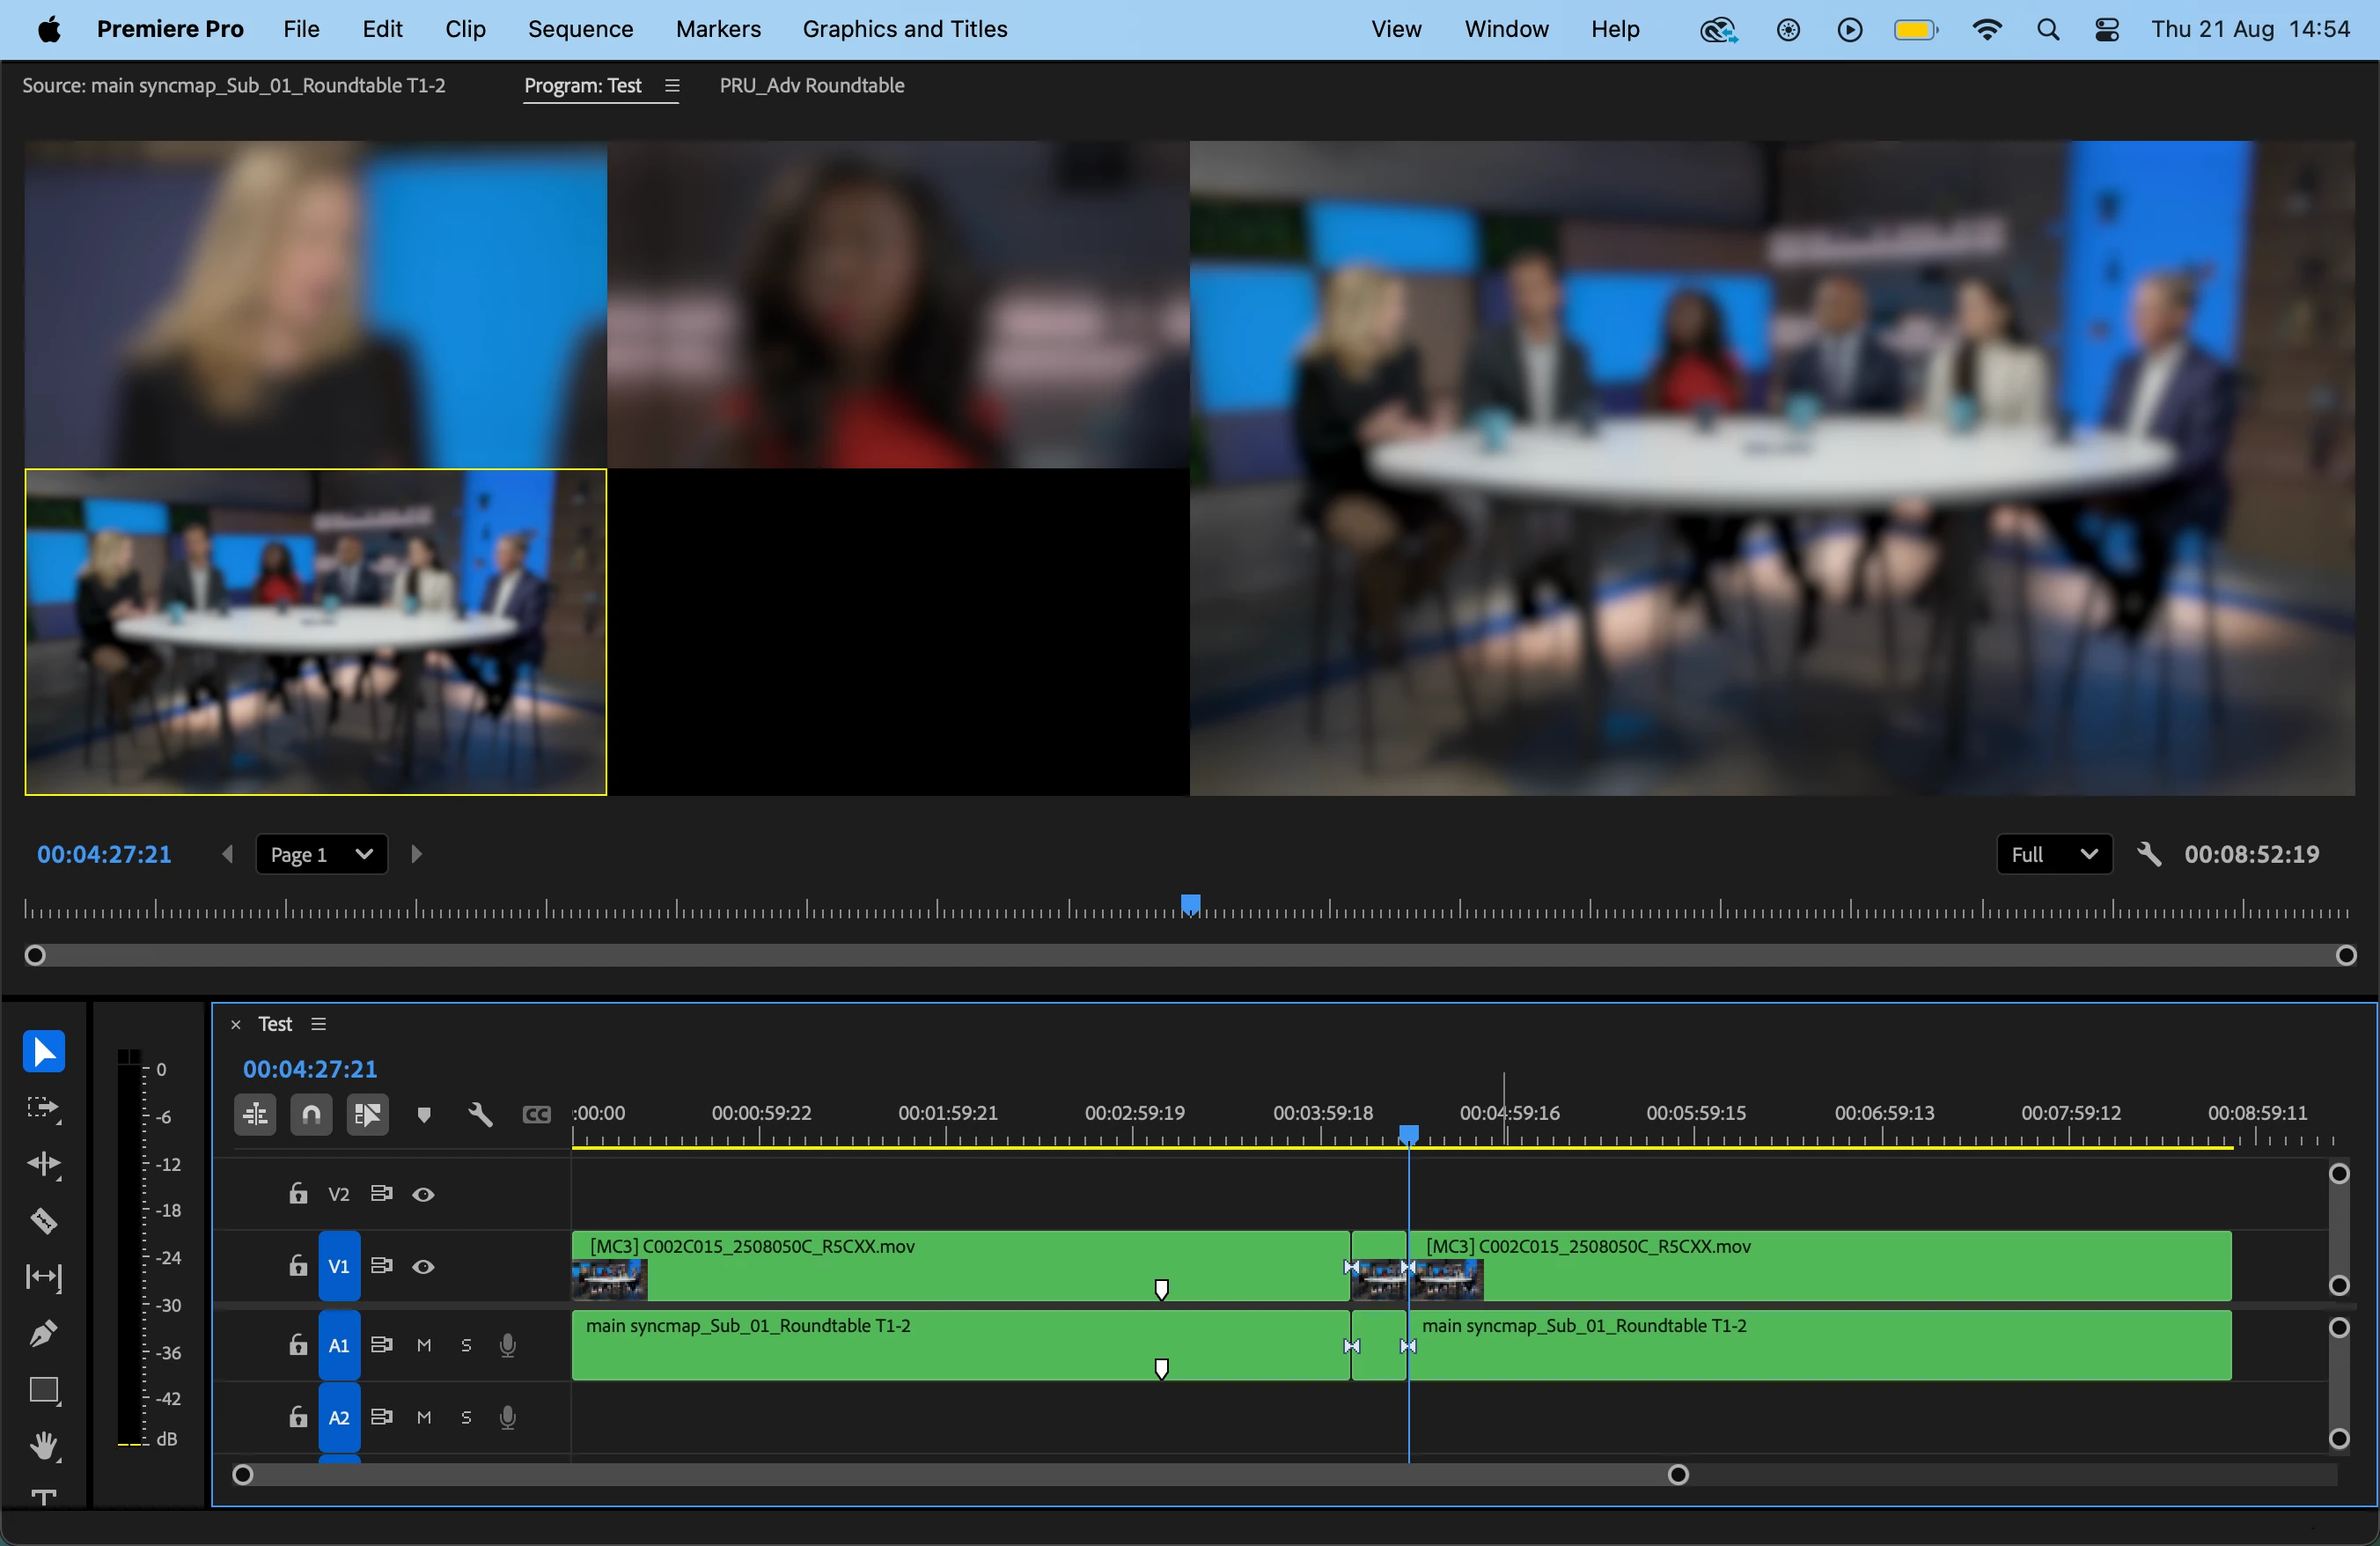The width and height of the screenshot is (2380, 1546).
Task: Select the Slip tool
Action: coord(43,1277)
